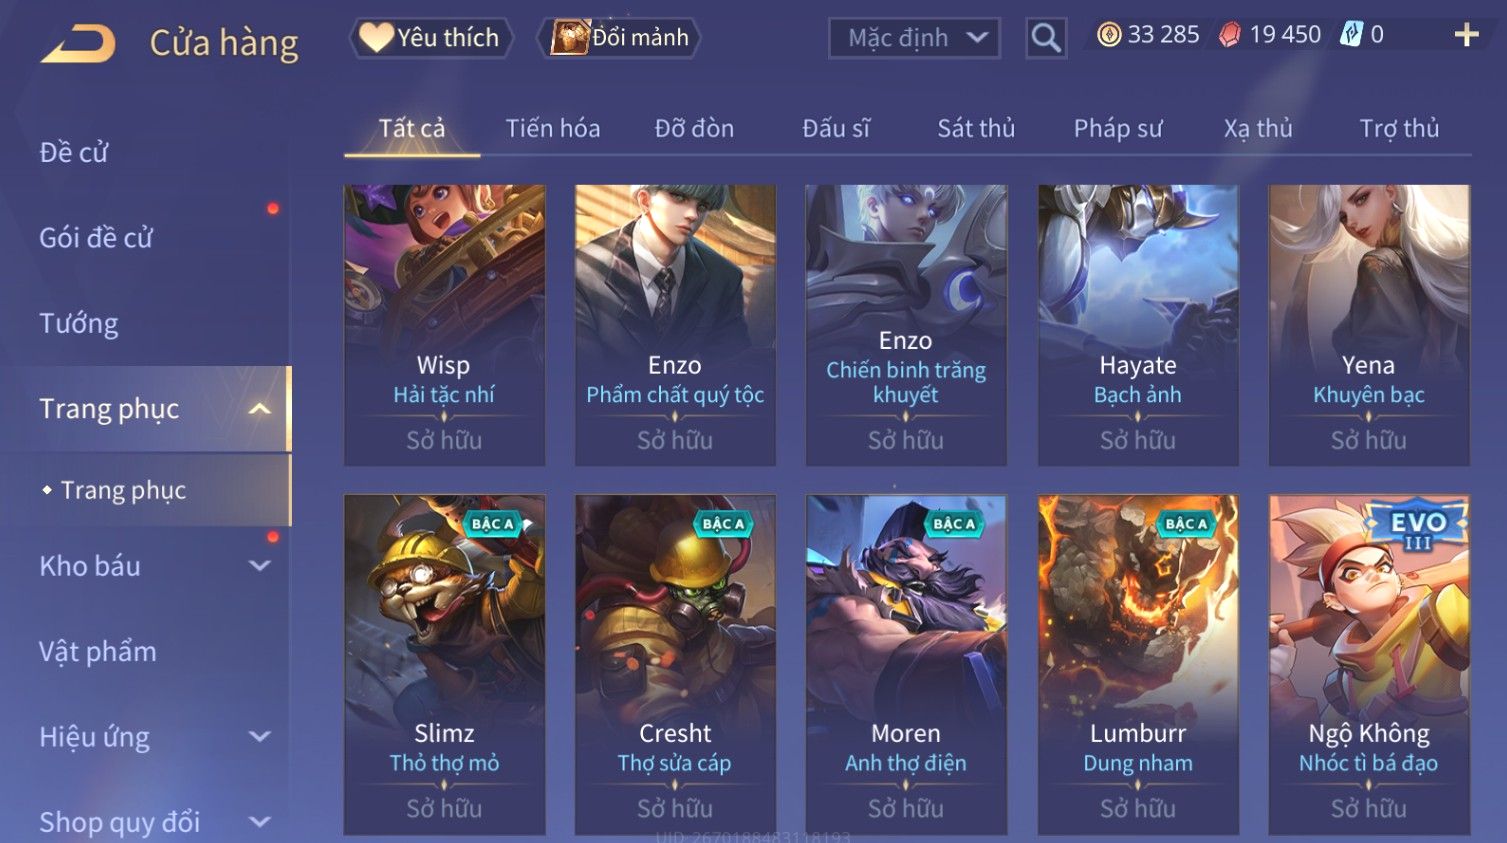Open the Mặc định sort dropdown

pos(914,38)
